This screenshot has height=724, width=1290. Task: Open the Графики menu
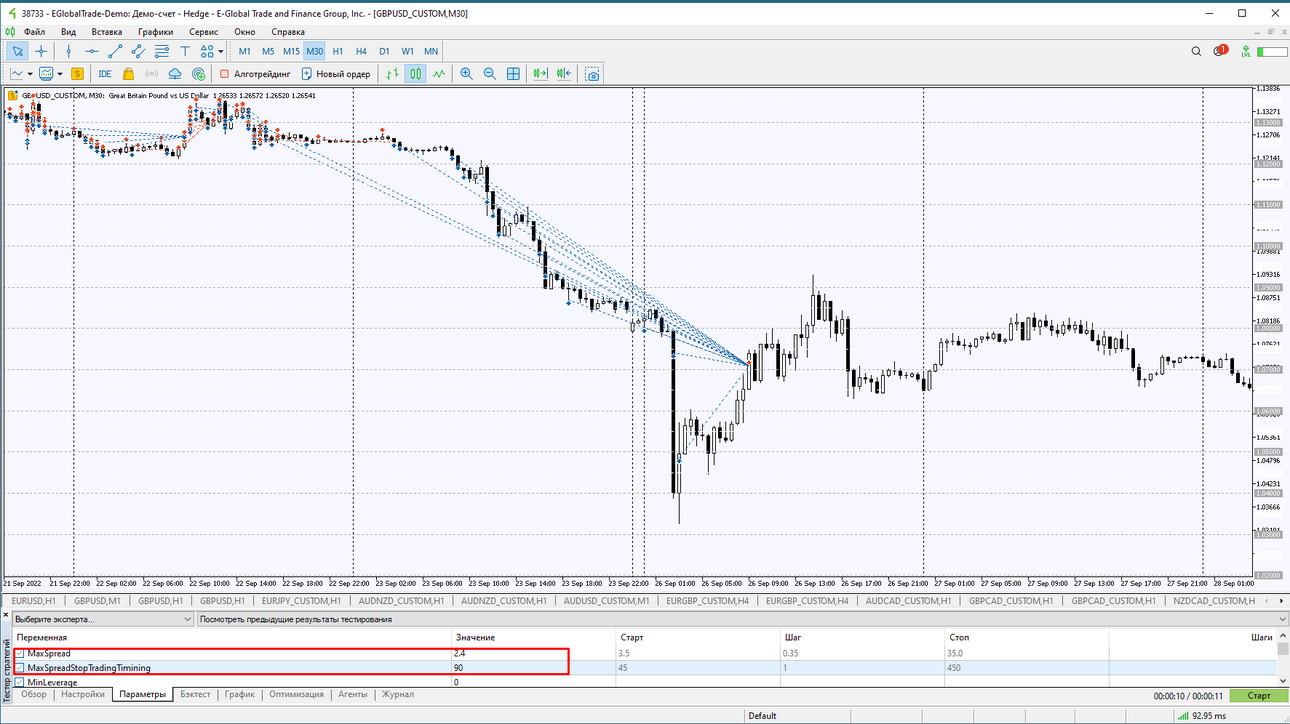click(x=156, y=32)
